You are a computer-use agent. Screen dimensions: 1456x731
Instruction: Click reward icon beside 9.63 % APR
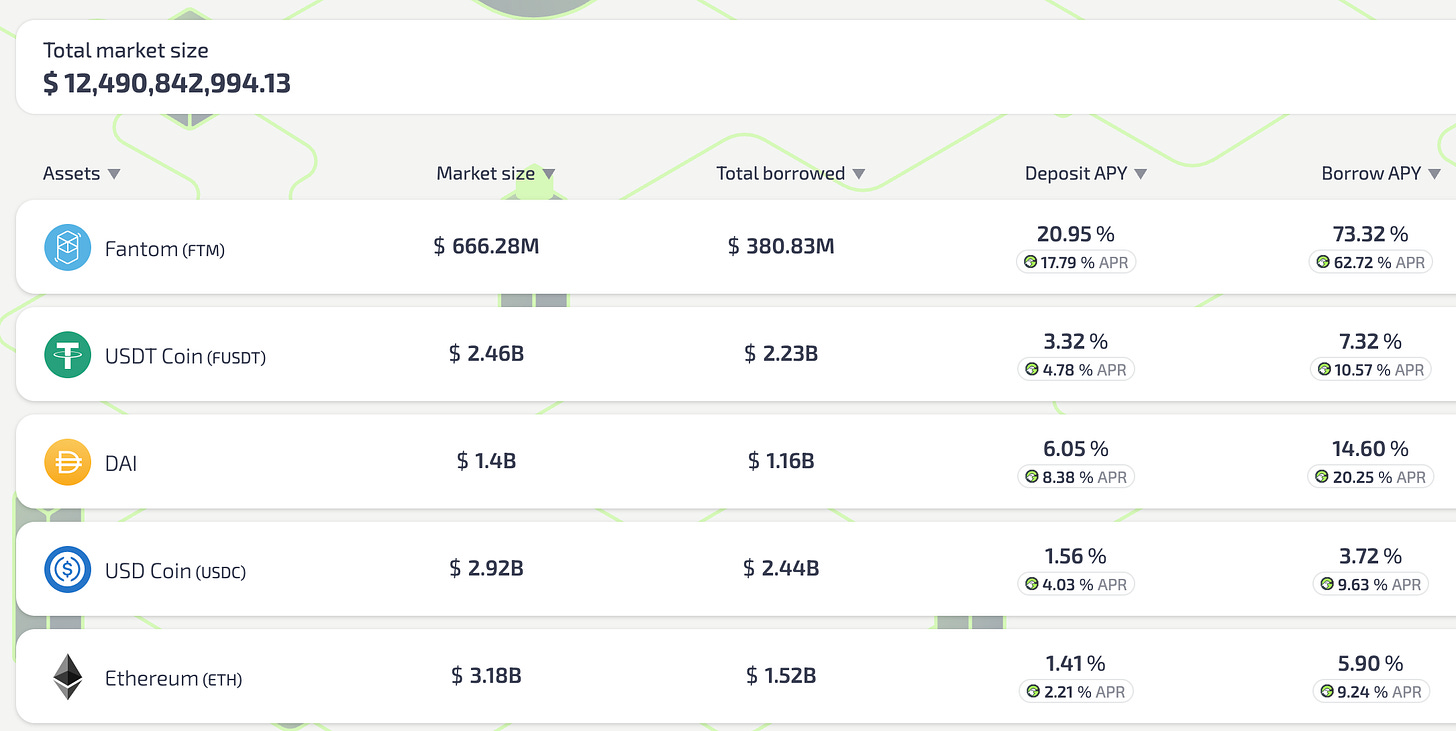(1327, 584)
